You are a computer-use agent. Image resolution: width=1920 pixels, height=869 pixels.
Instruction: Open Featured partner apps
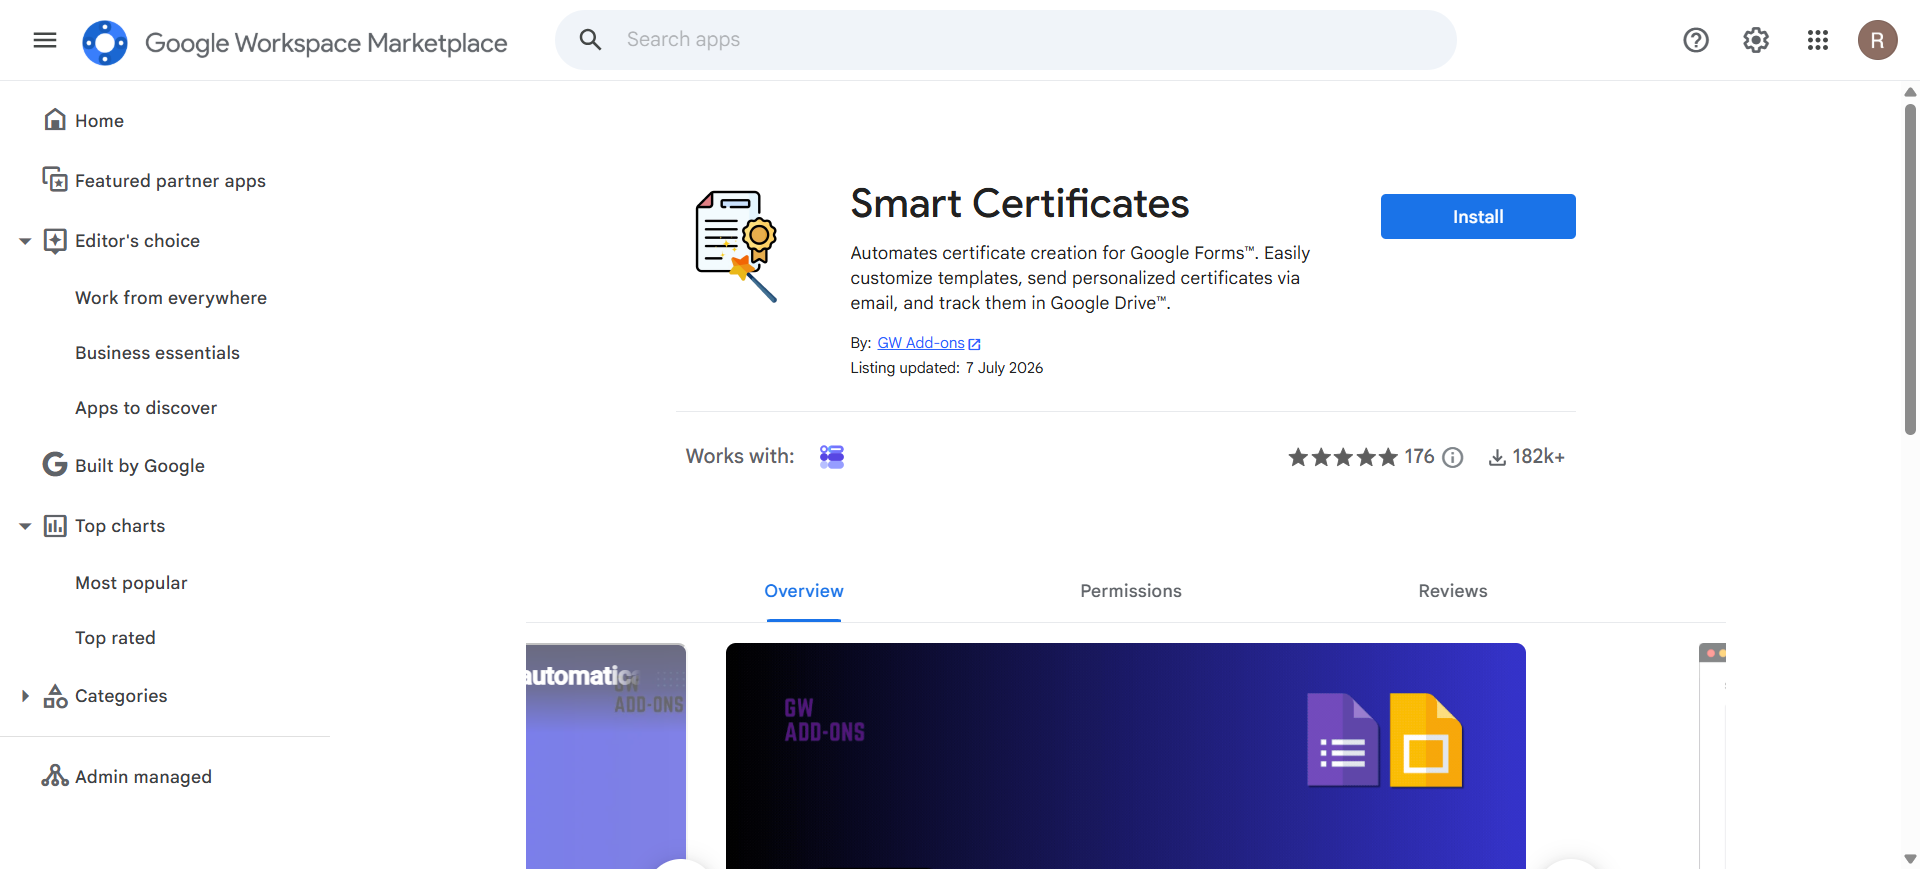coord(170,181)
